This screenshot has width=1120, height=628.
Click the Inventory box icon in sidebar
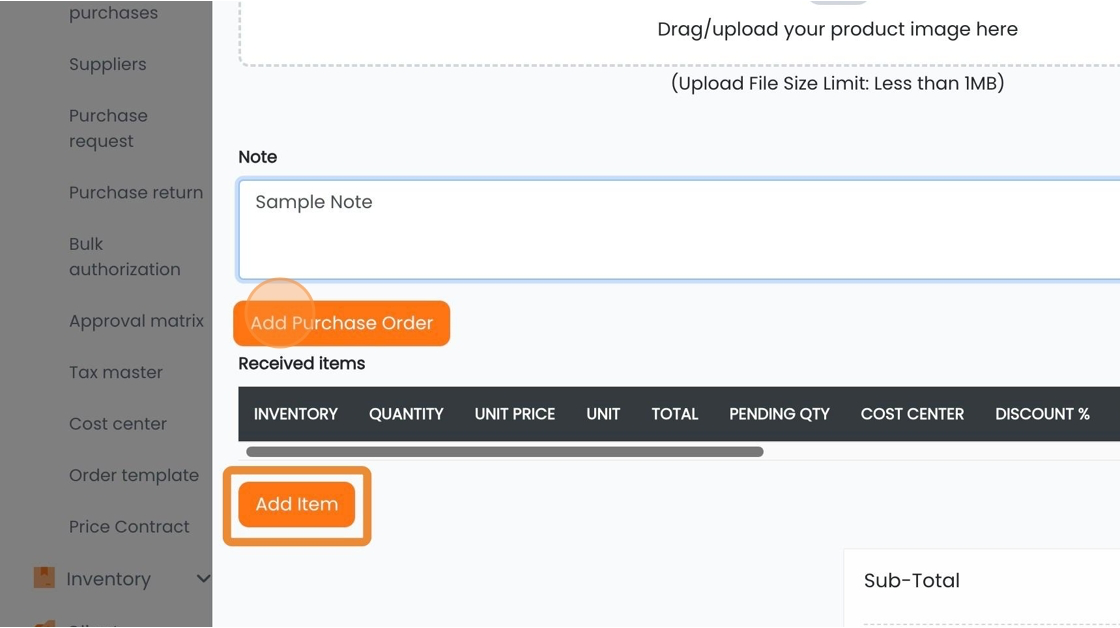click(44, 577)
